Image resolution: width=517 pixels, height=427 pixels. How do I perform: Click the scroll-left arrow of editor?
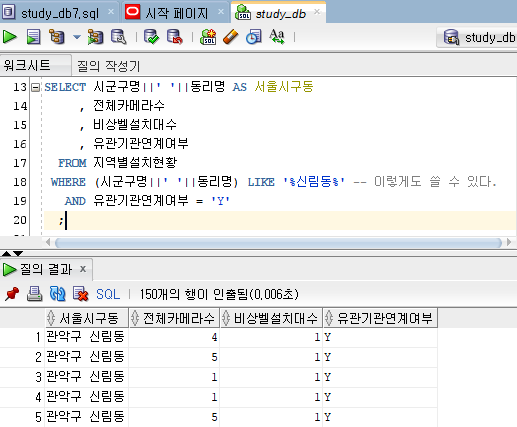(48, 242)
